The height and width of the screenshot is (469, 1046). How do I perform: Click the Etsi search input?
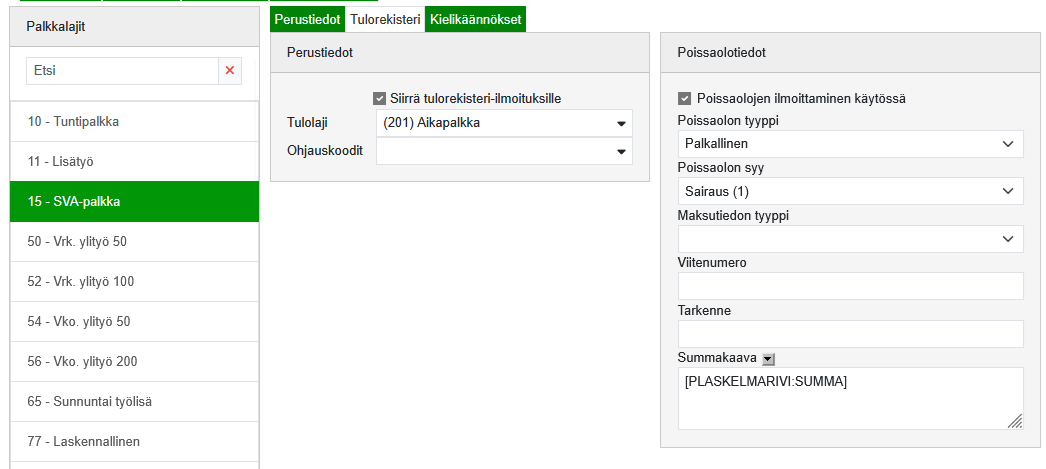(x=121, y=70)
